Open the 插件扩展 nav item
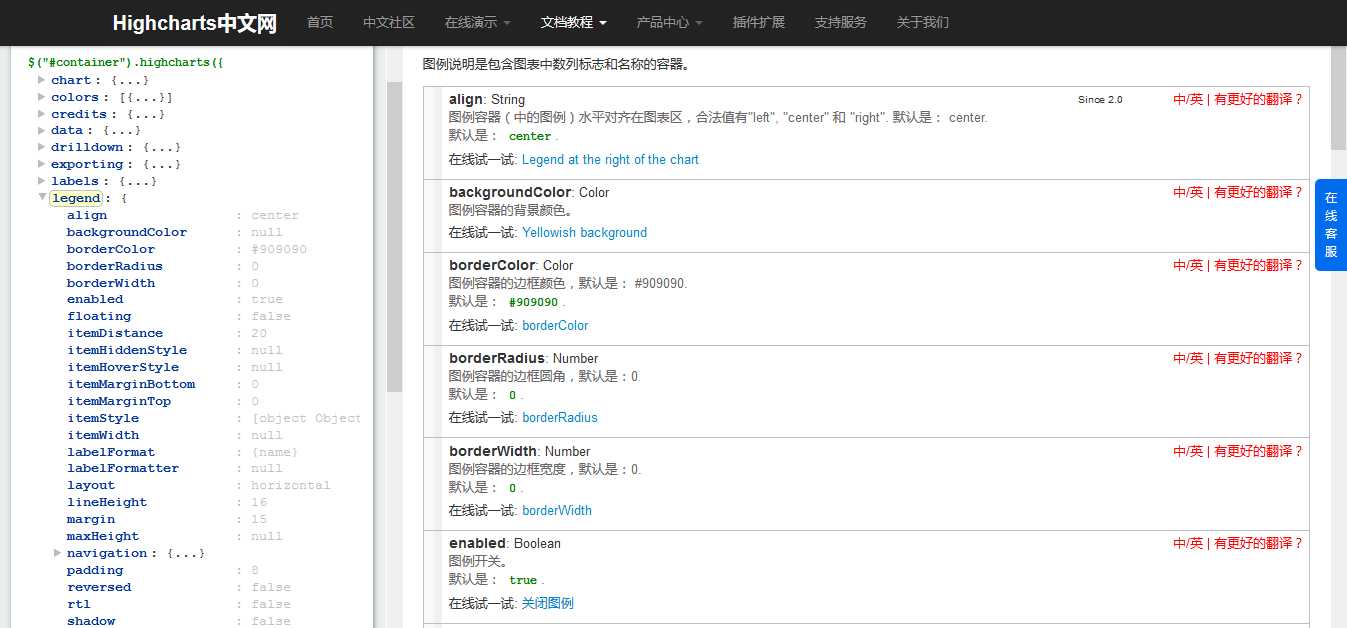The height and width of the screenshot is (628, 1347). tap(759, 22)
